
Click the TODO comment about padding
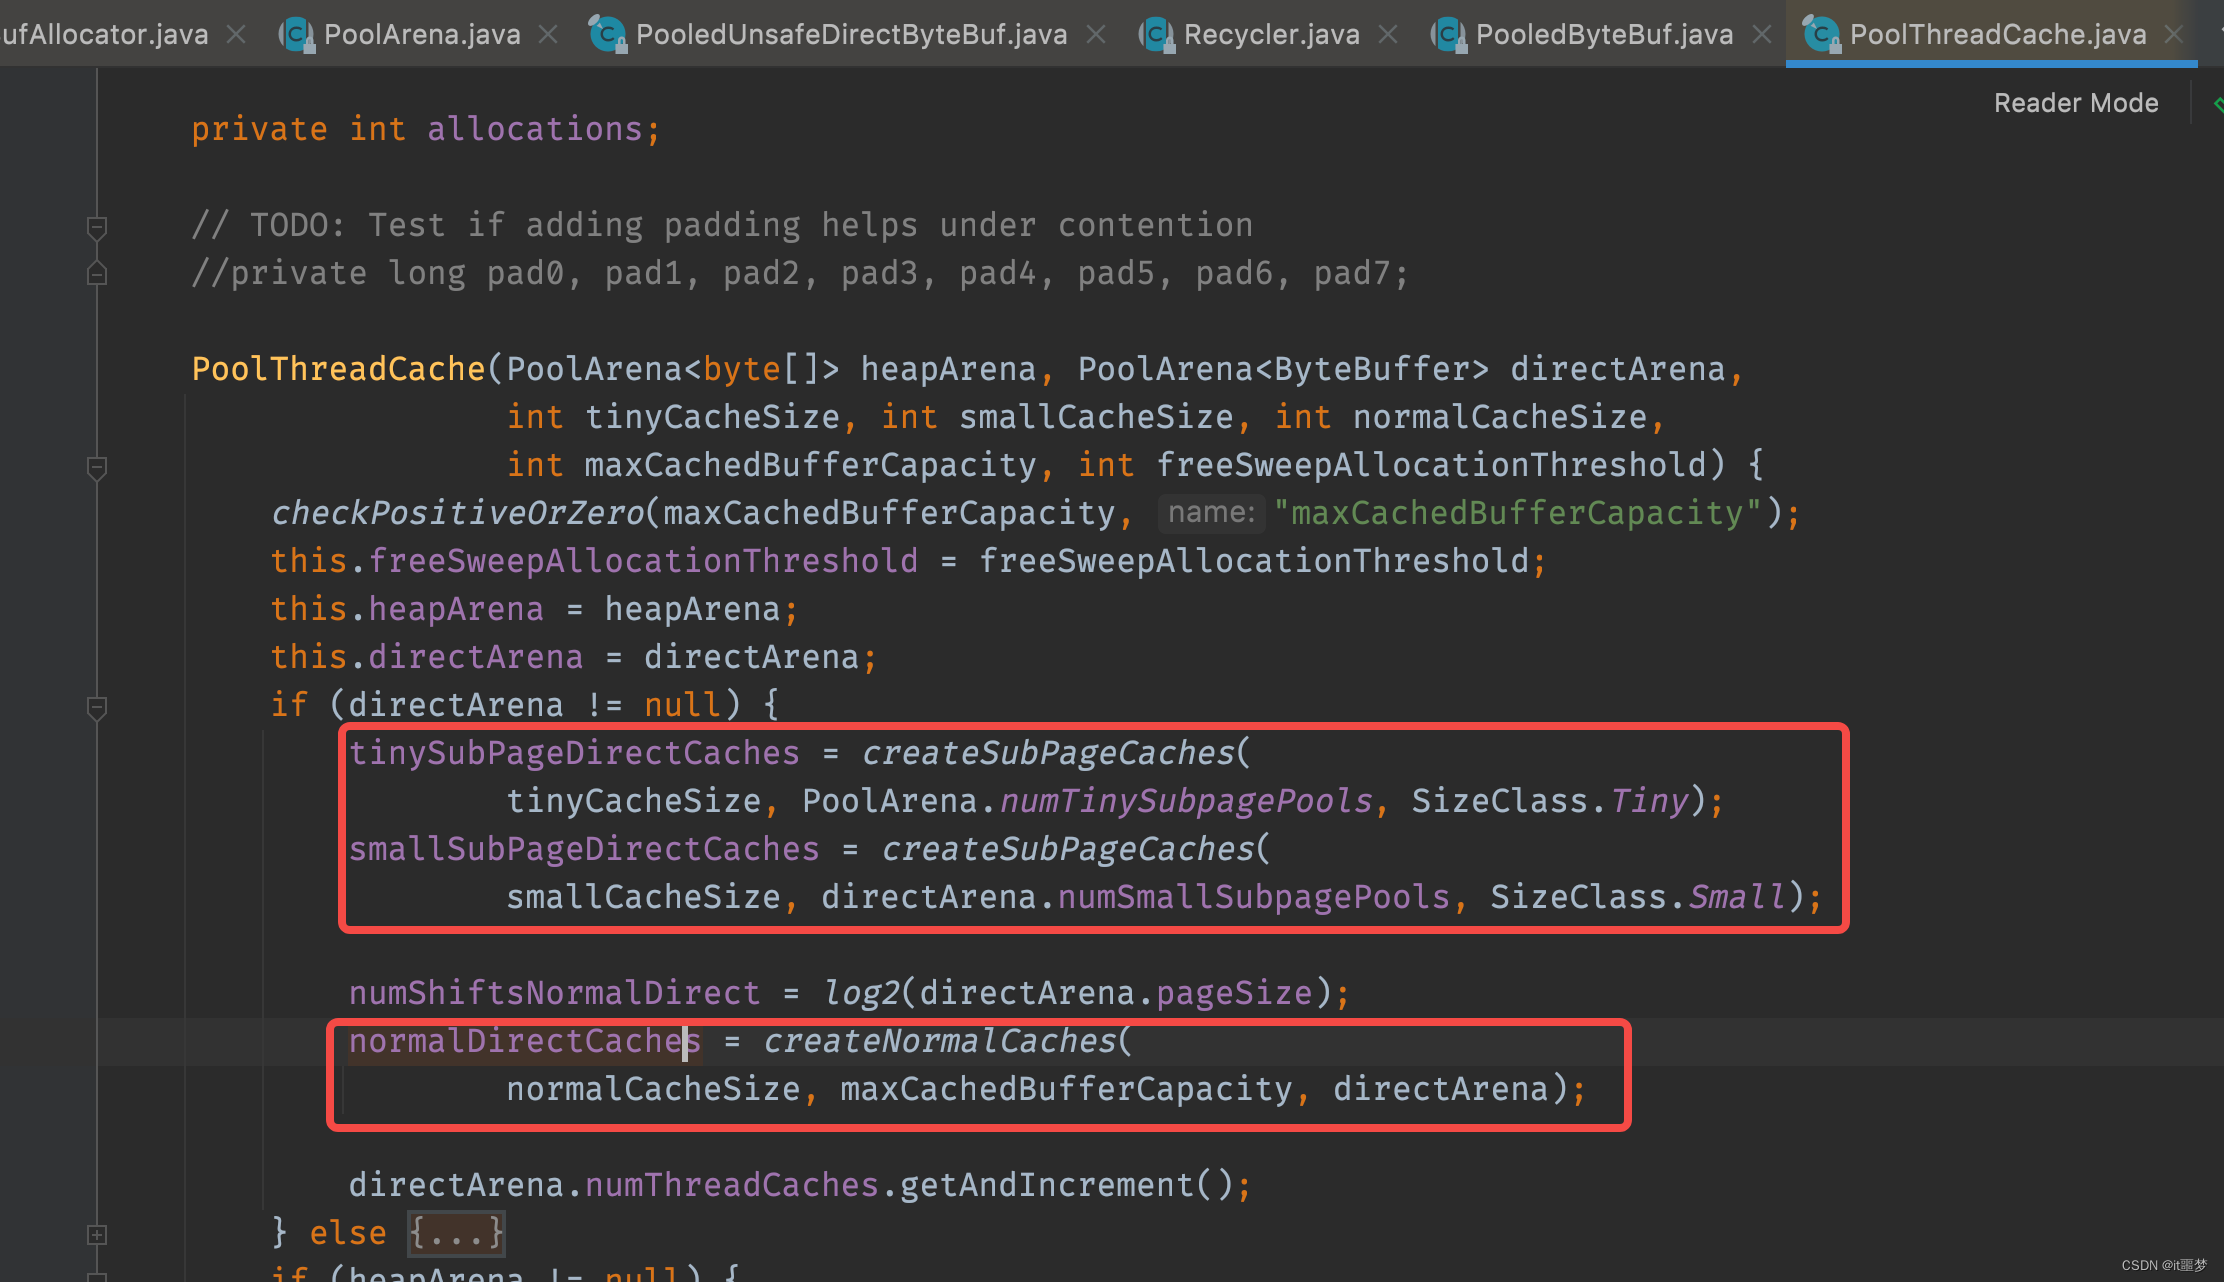(722, 225)
